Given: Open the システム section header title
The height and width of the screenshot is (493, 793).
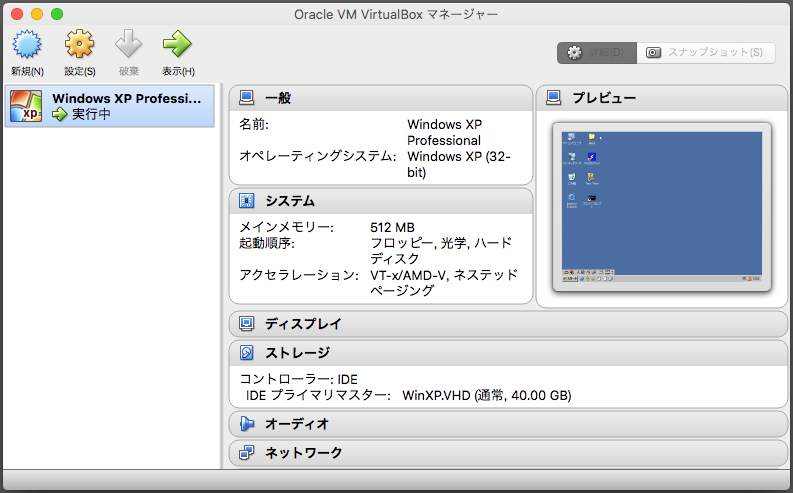Looking at the screenshot, I should coord(290,201).
